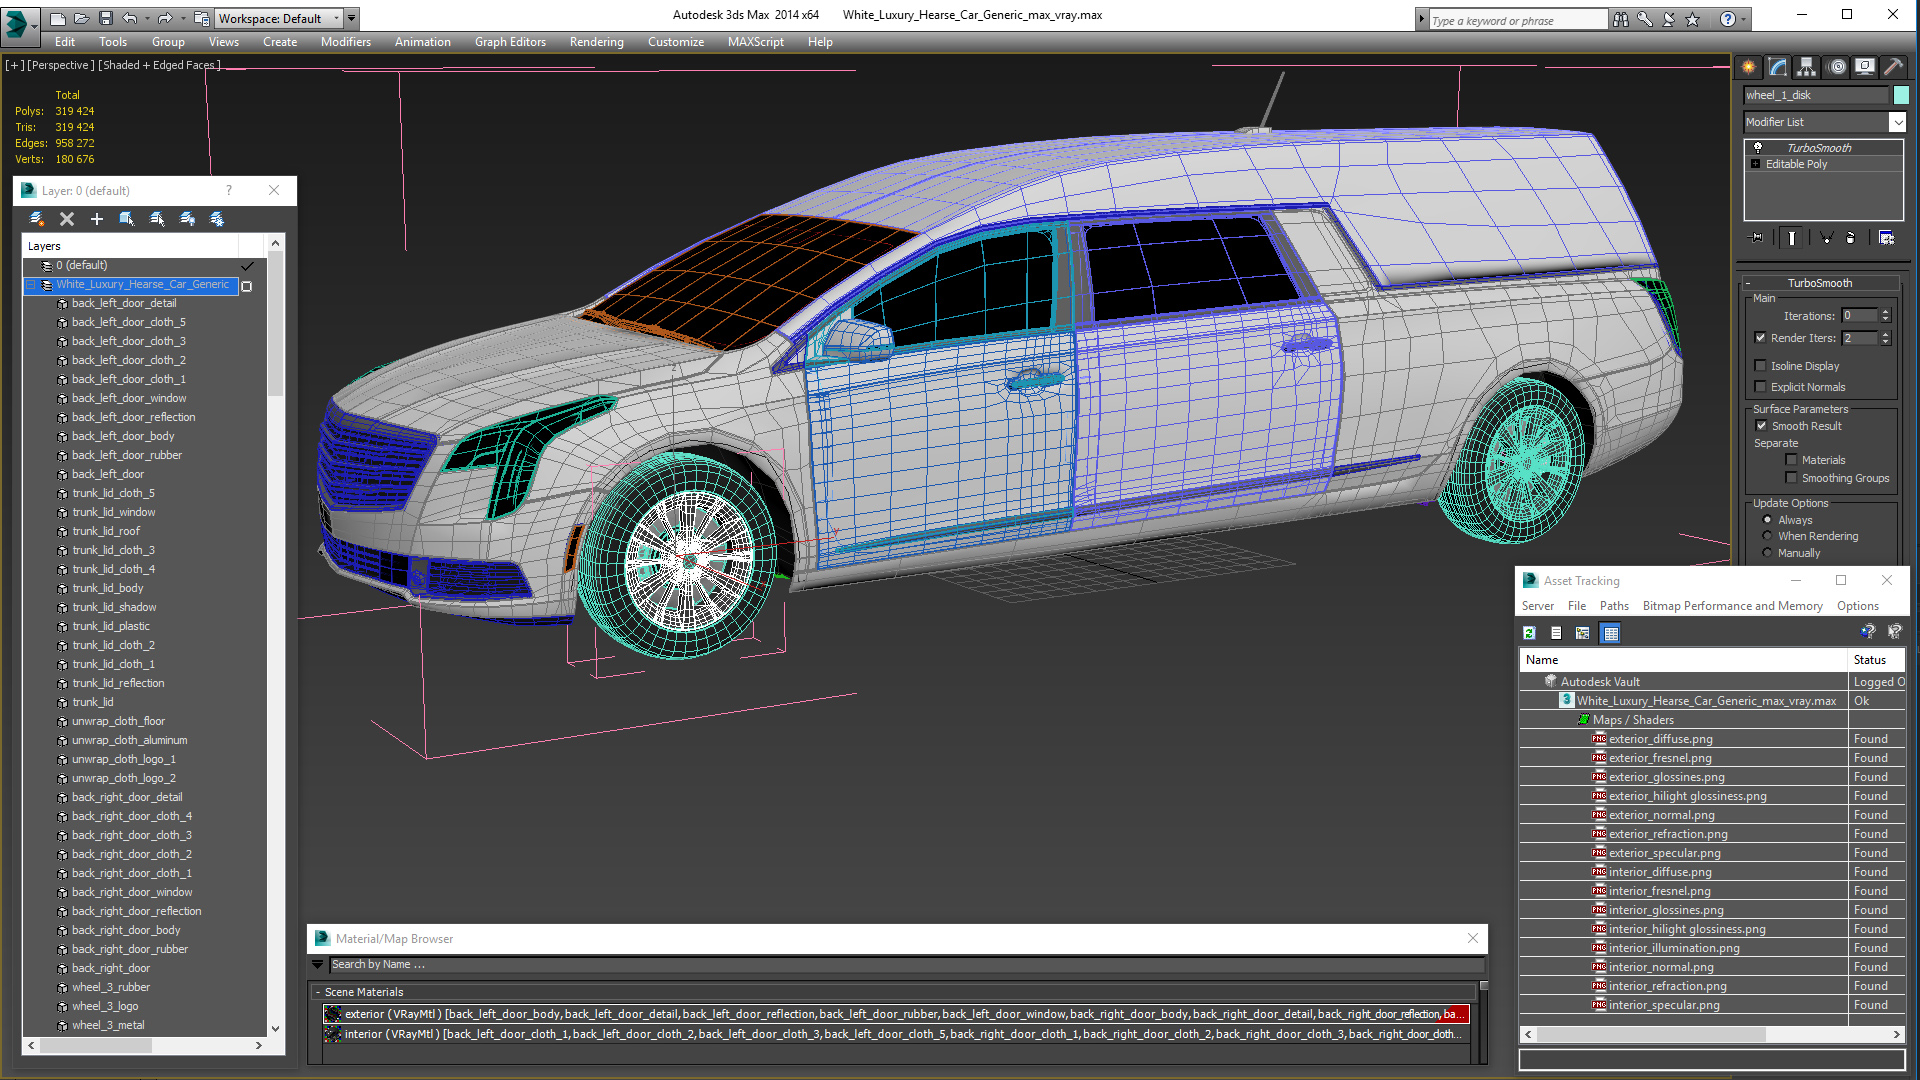This screenshot has width=1920, height=1080.
Task: Click the binoculars search icon
Action: tap(1620, 19)
